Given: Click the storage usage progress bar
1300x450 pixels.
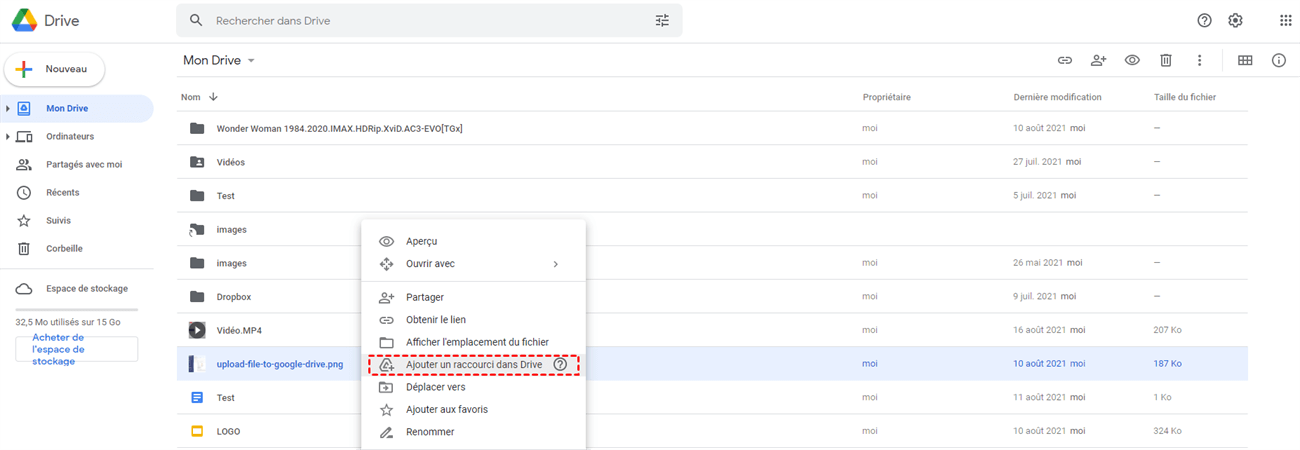Looking at the screenshot, I should (x=77, y=310).
